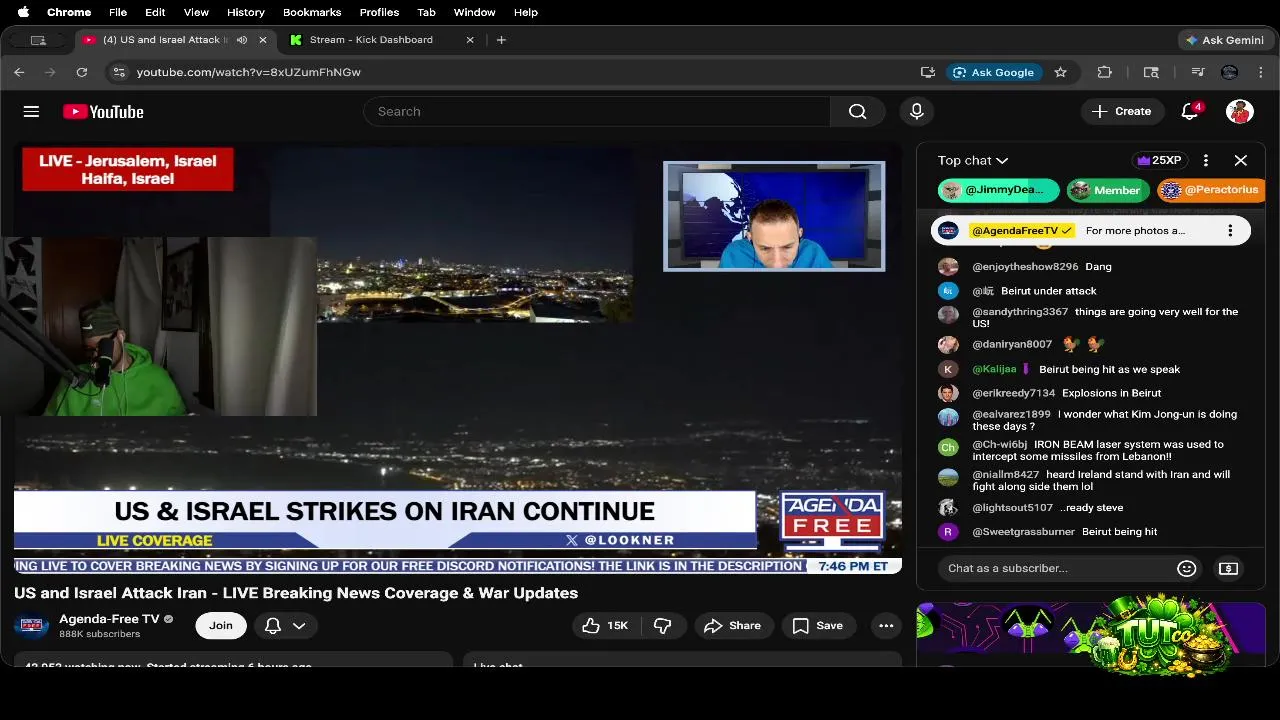This screenshot has width=1280, height=720.
Task: Mute the YouTube tab audio icon
Action: click(x=242, y=40)
